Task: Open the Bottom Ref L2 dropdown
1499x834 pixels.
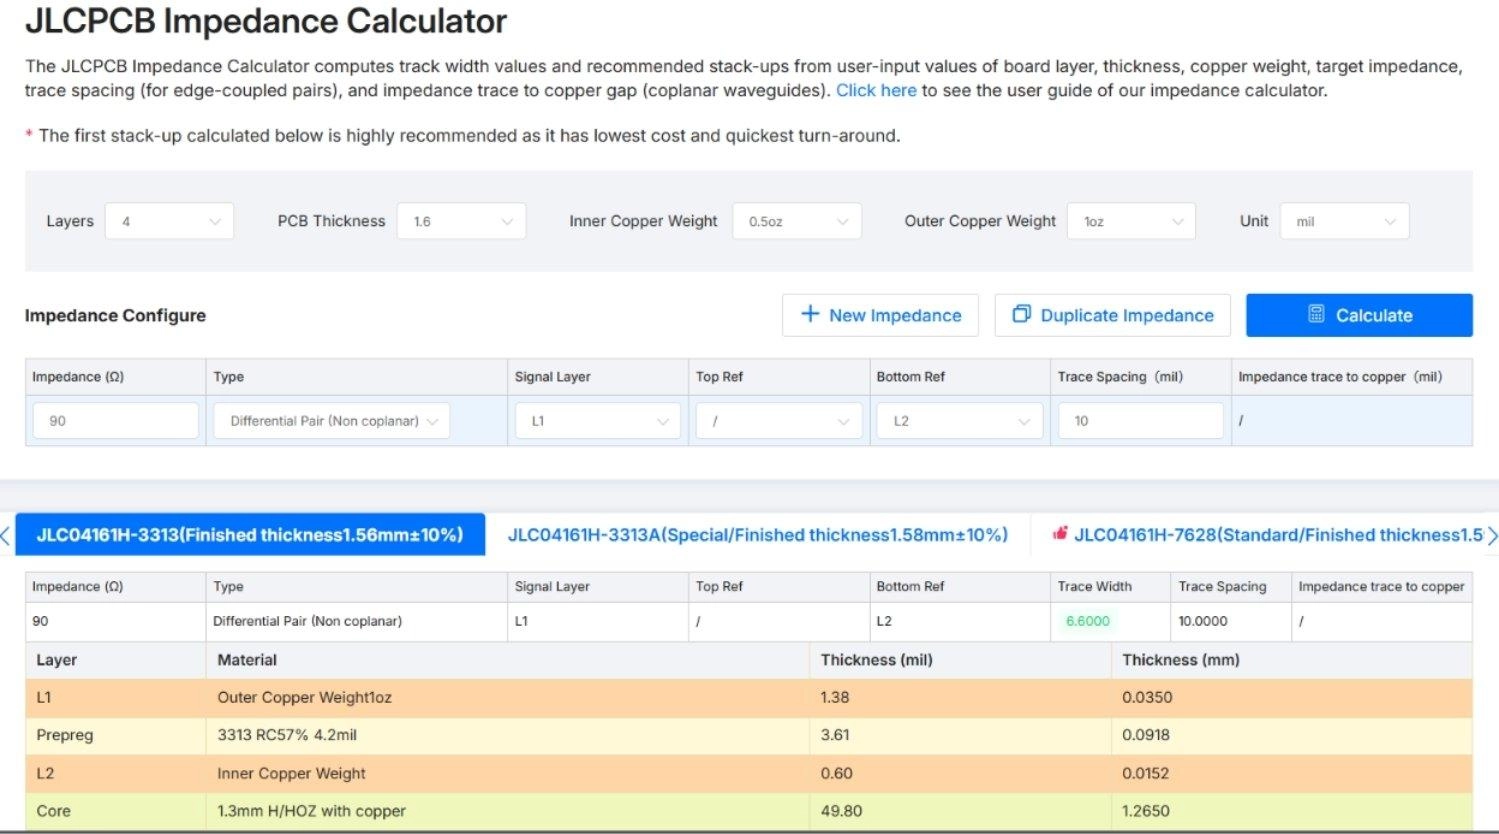Action: (x=960, y=421)
